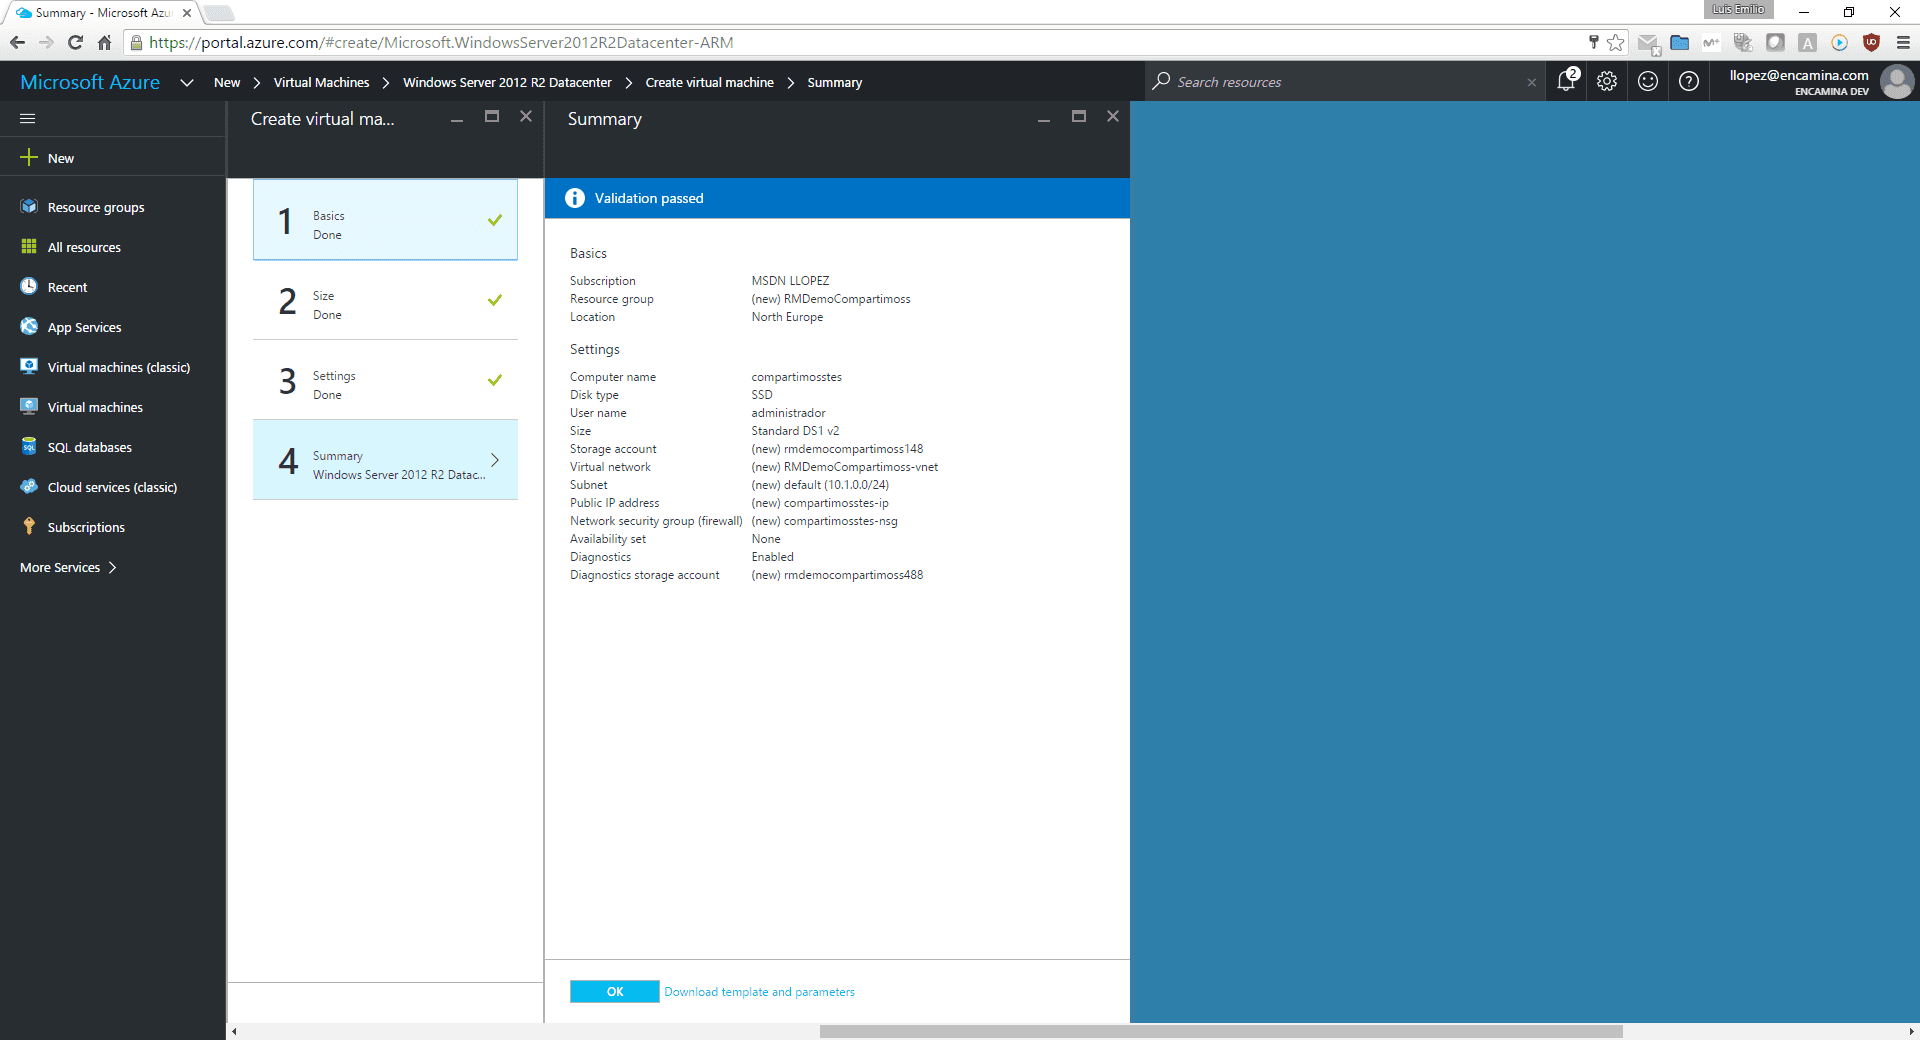Click the OK button
The image size is (1920, 1040).
point(615,991)
